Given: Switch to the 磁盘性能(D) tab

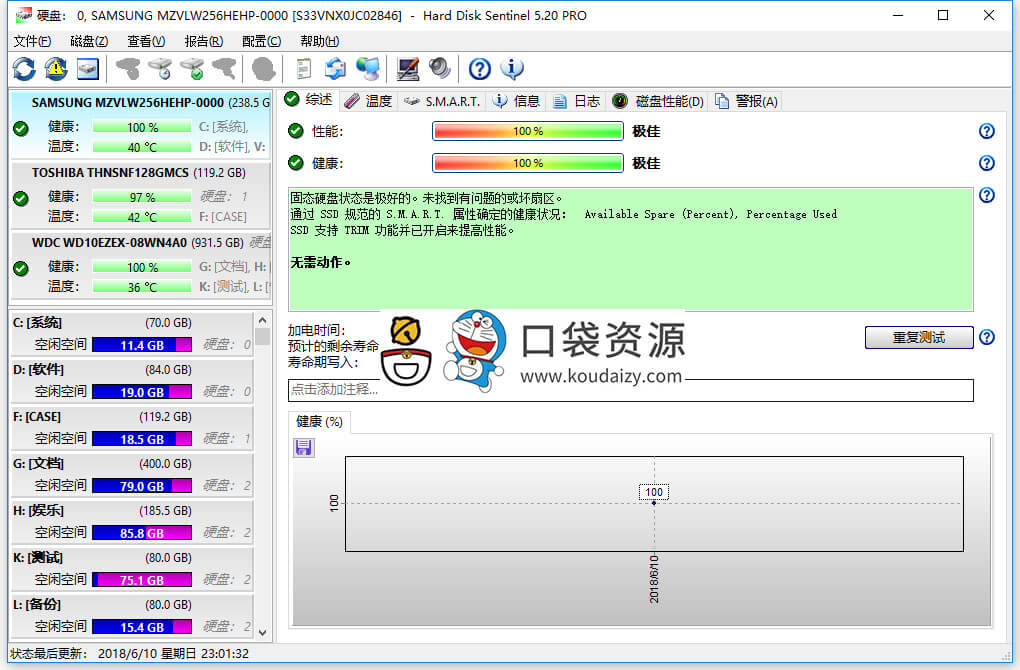Looking at the screenshot, I should 658,101.
